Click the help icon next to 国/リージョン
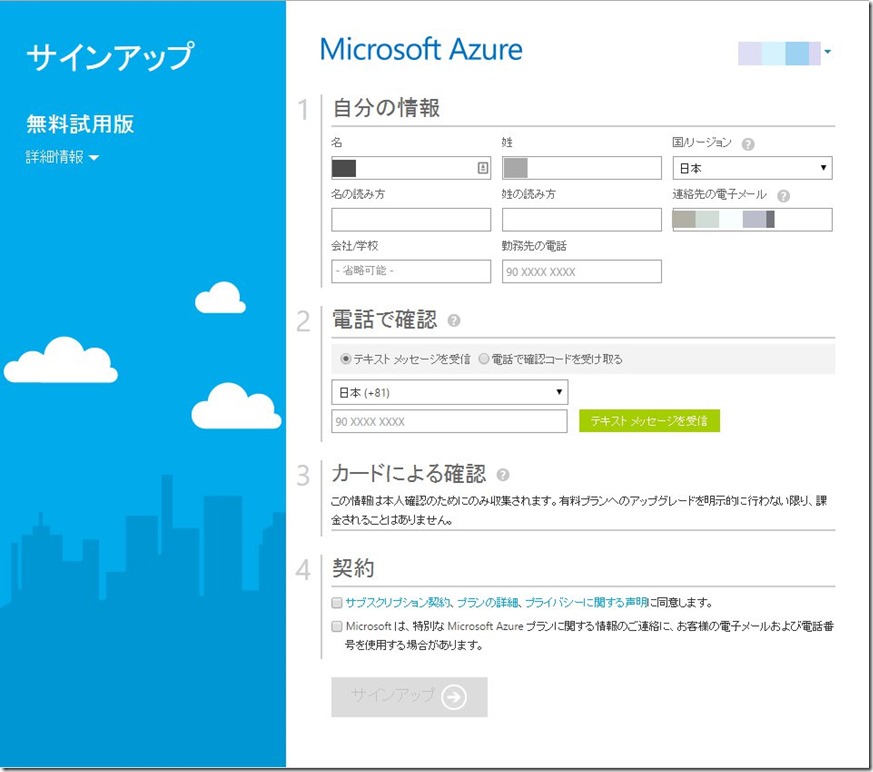 748,144
